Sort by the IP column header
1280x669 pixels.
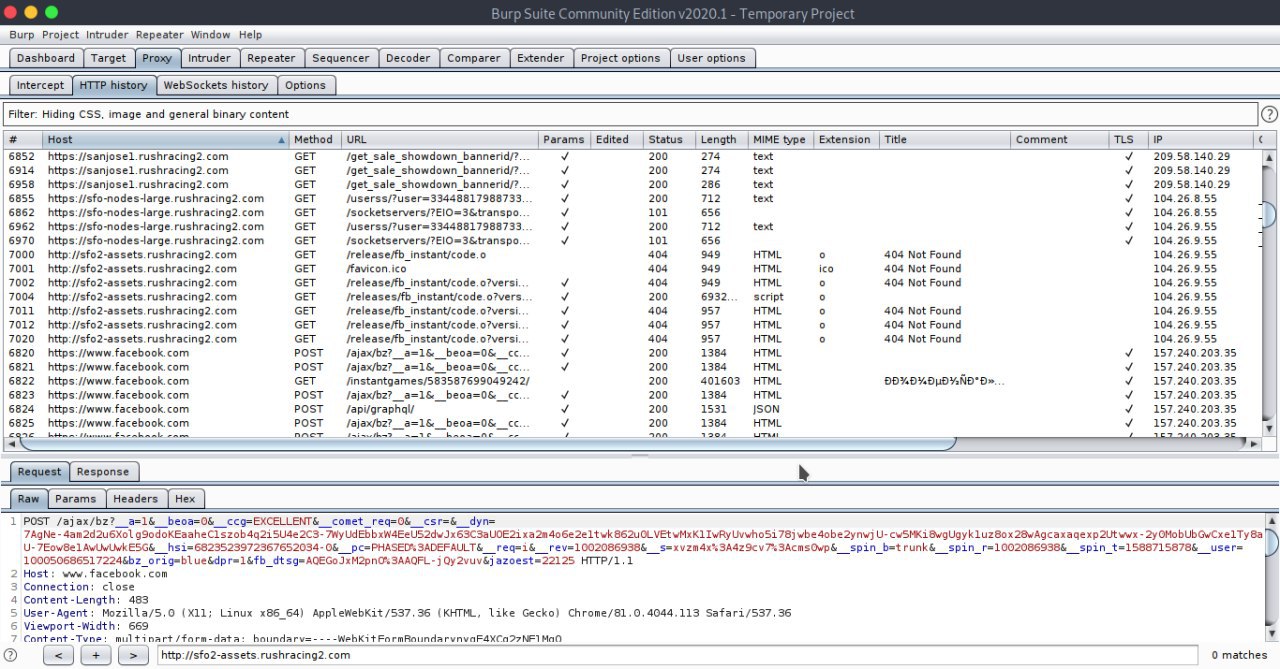pos(1199,140)
